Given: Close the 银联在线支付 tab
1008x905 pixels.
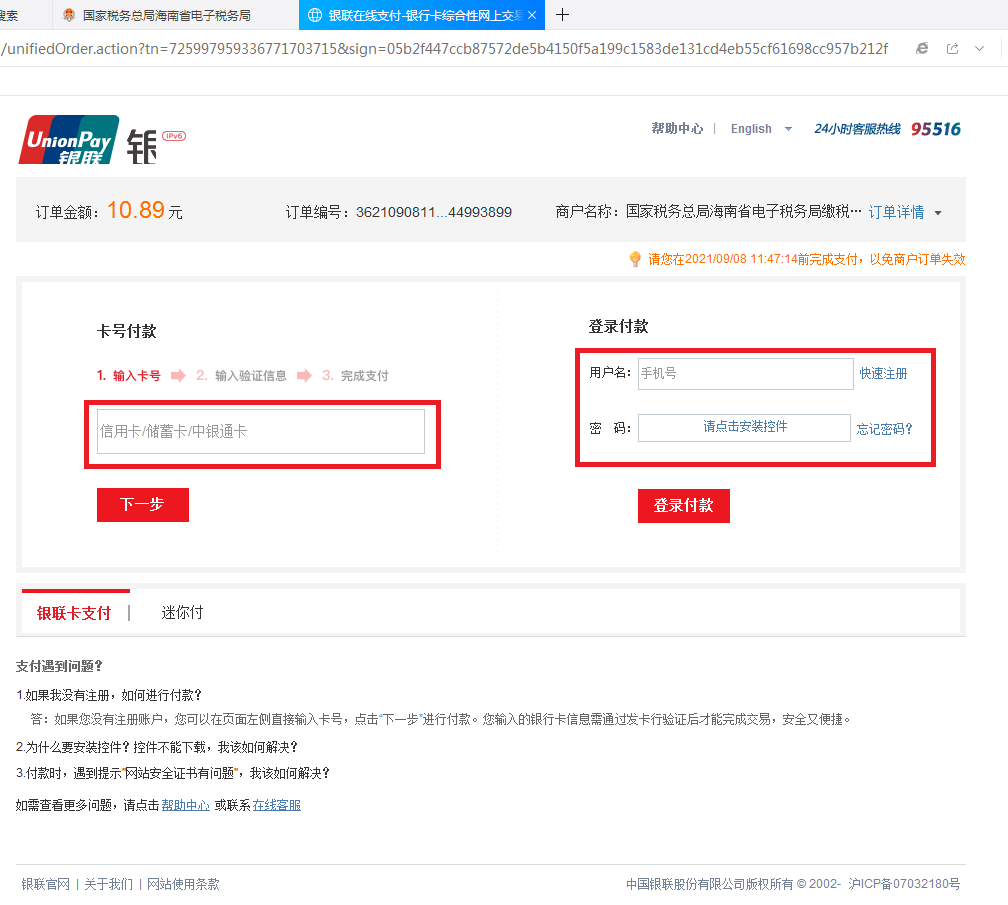Looking at the screenshot, I should coord(532,15).
